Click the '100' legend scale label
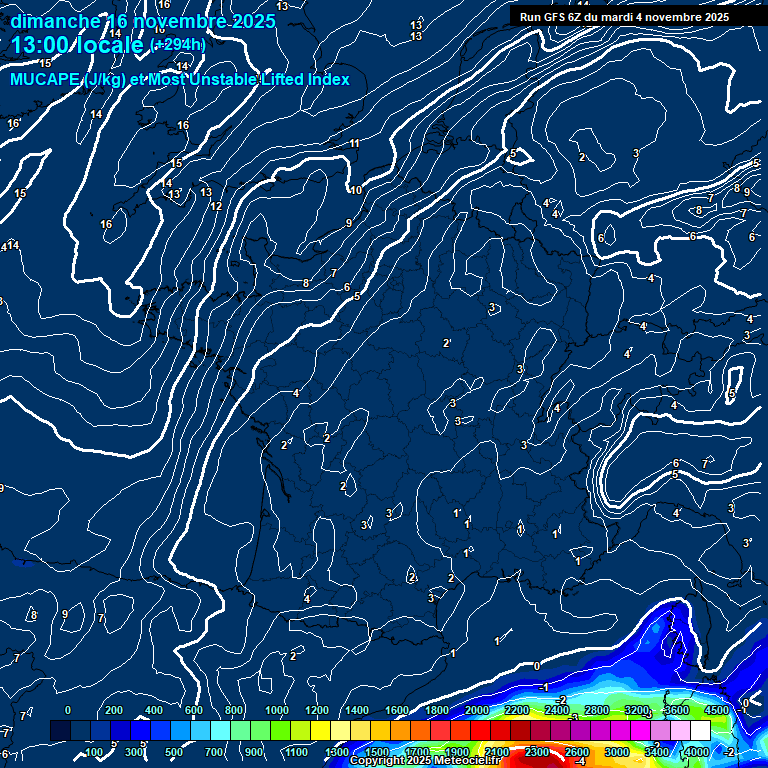This screenshot has height=768, width=768. (x=94, y=752)
